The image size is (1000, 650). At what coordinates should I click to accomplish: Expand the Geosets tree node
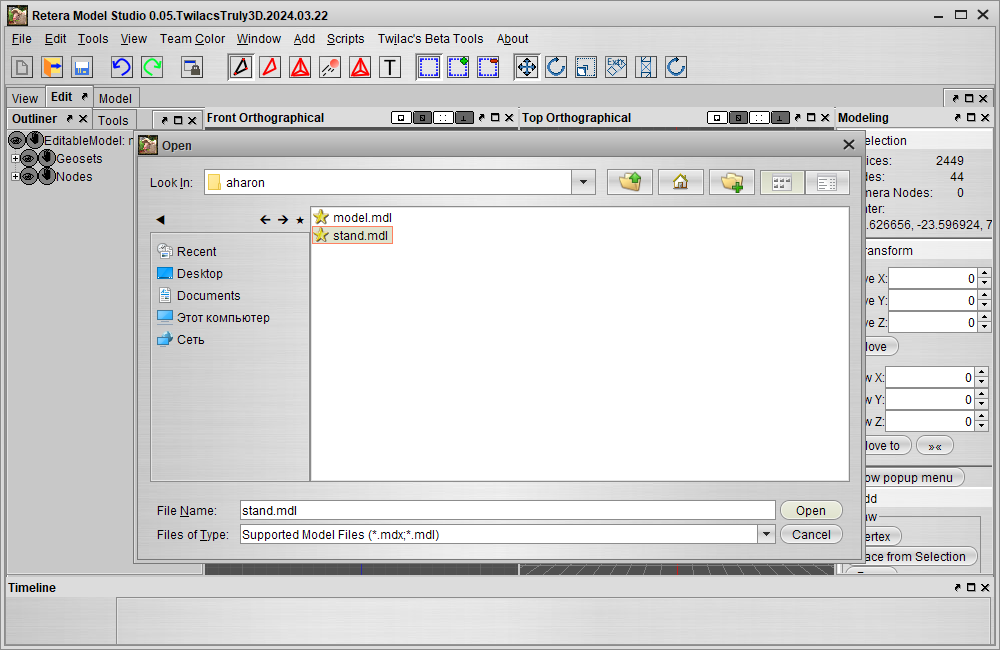coord(15,158)
